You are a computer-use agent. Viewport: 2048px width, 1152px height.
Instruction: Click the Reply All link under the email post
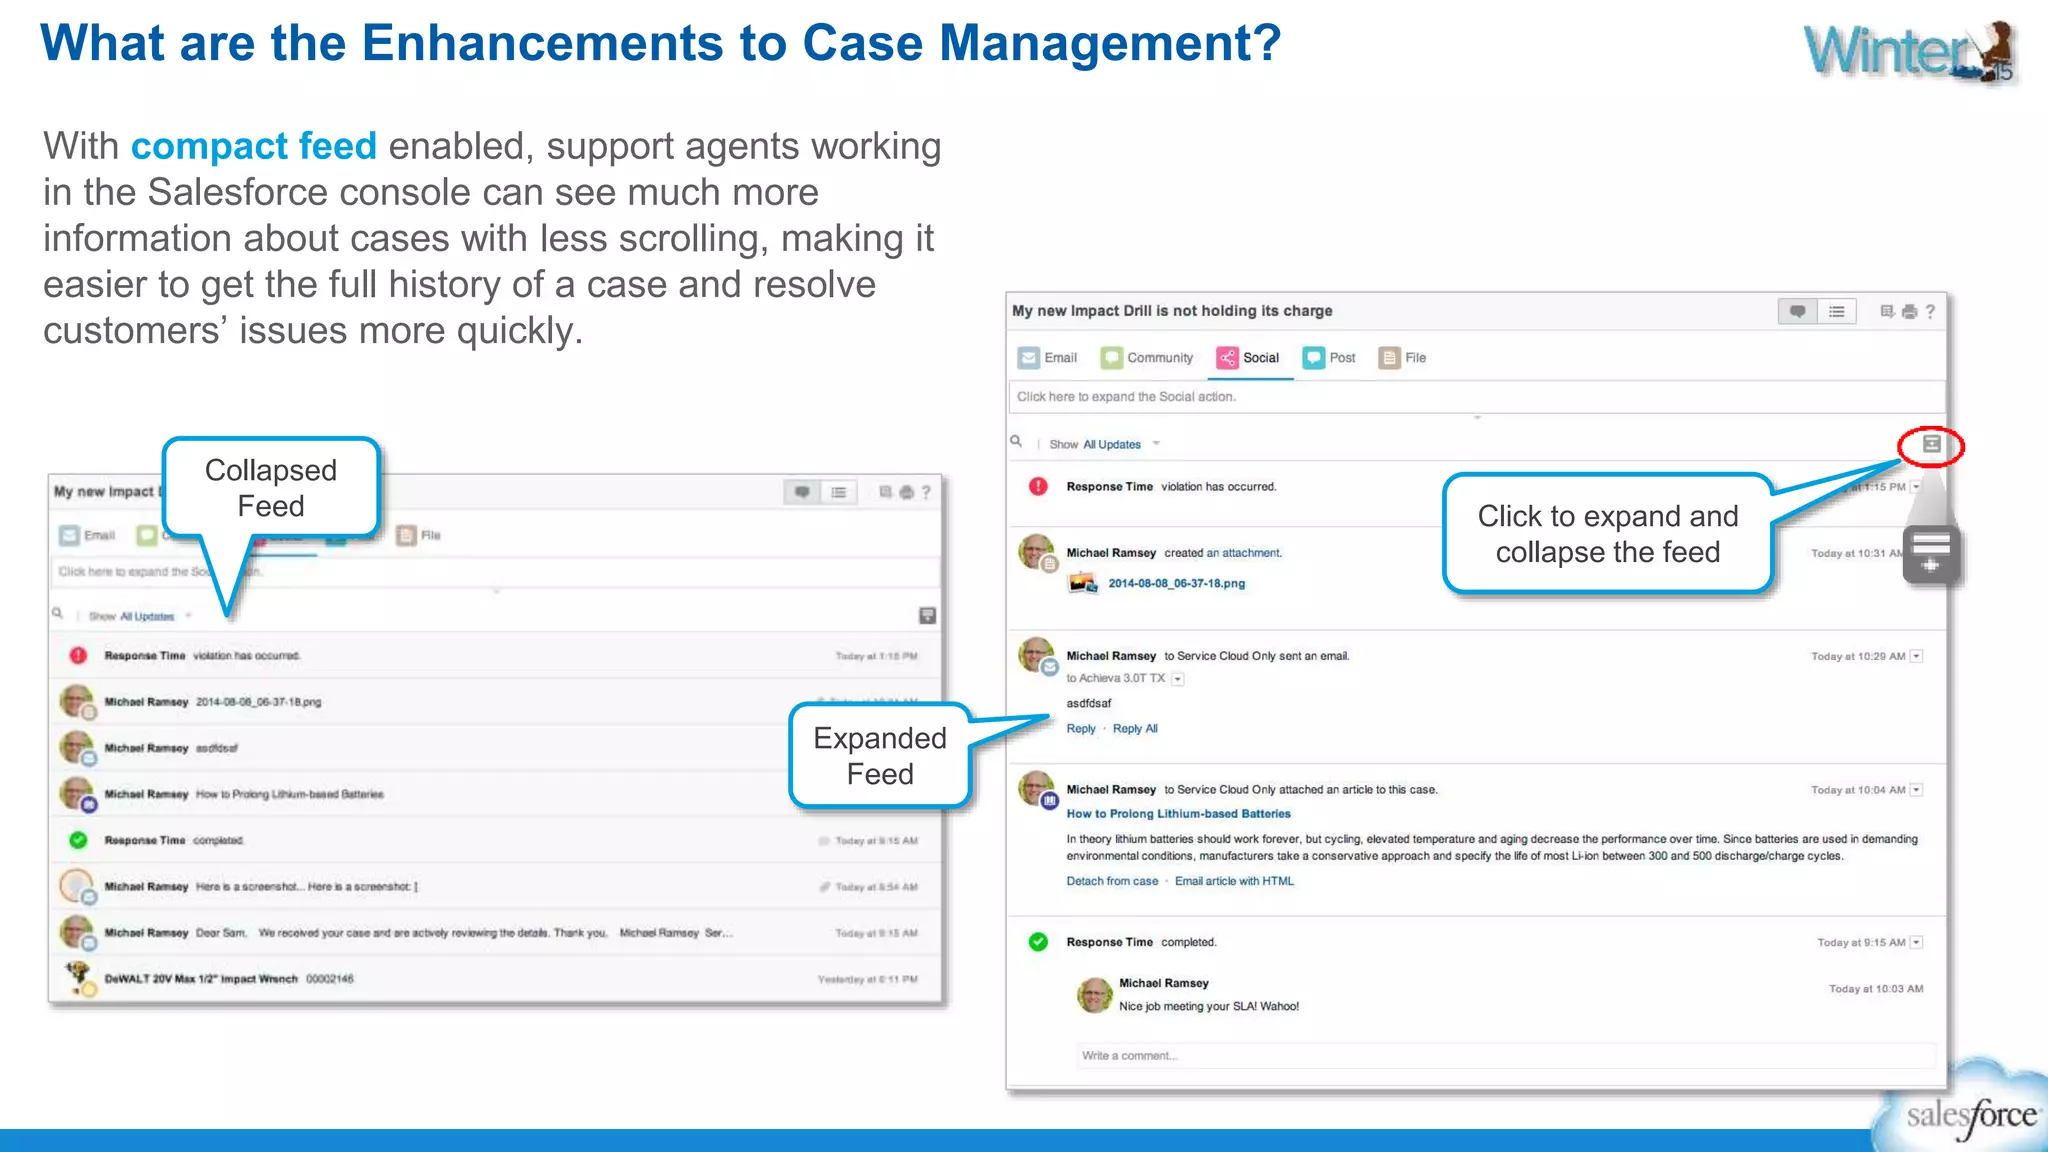pyautogui.click(x=1135, y=728)
